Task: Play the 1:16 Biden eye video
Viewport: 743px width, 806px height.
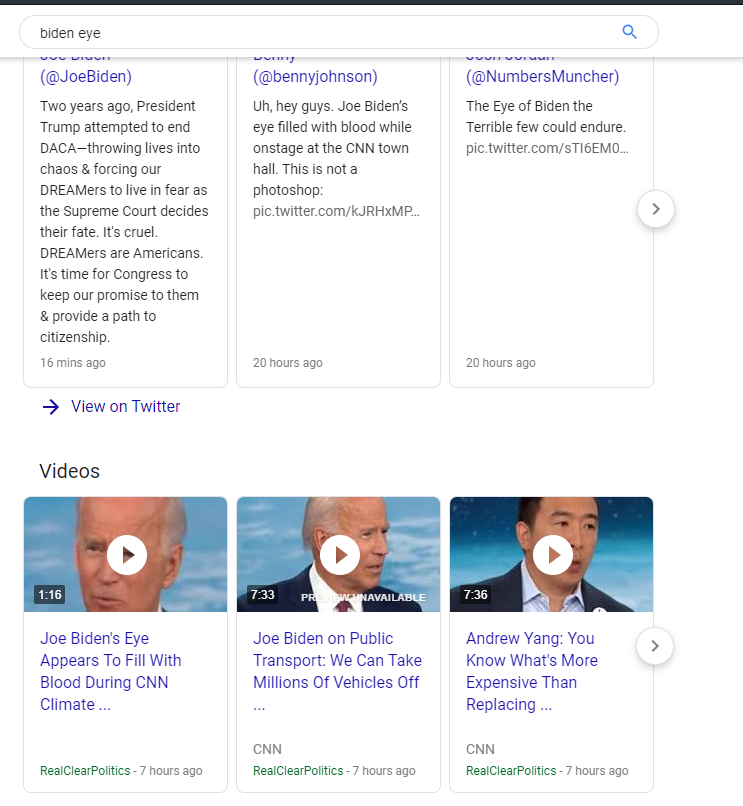Action: (127, 555)
